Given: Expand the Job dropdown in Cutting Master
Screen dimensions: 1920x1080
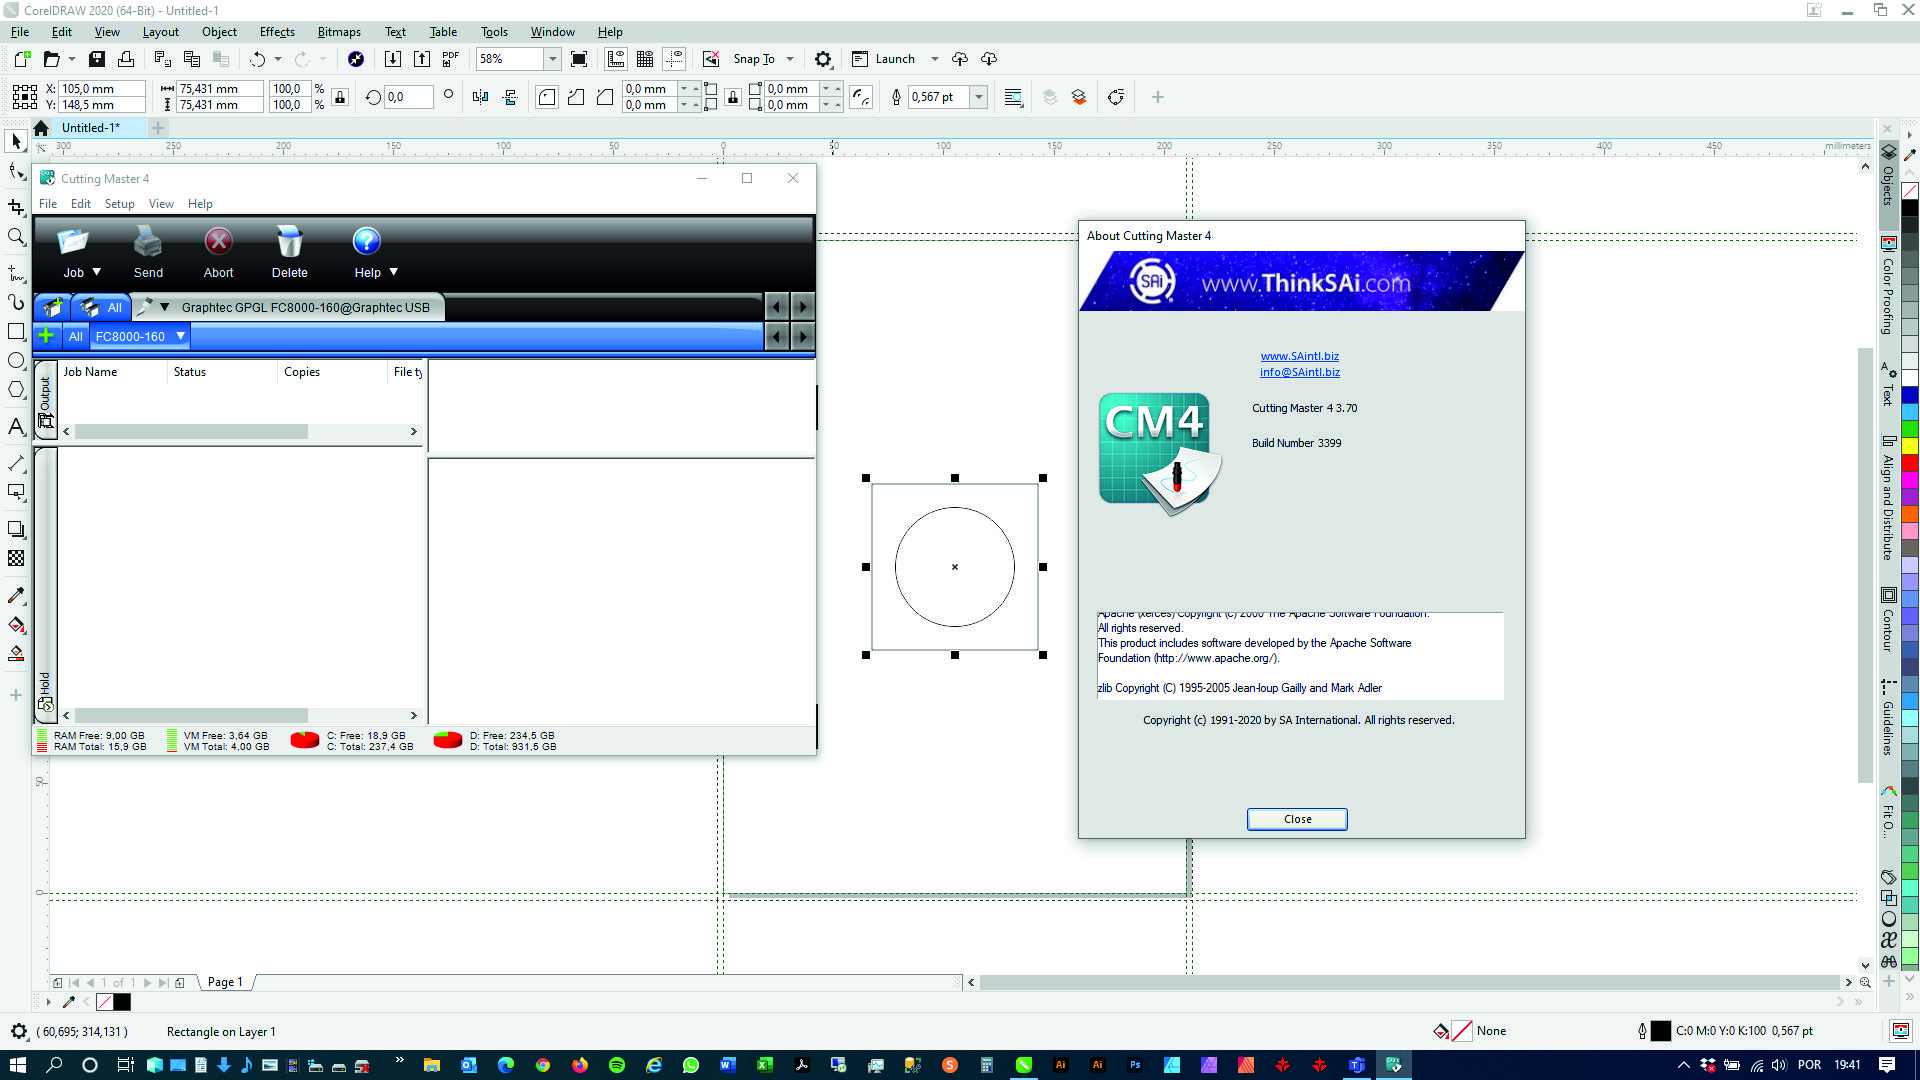Looking at the screenshot, I should point(97,272).
